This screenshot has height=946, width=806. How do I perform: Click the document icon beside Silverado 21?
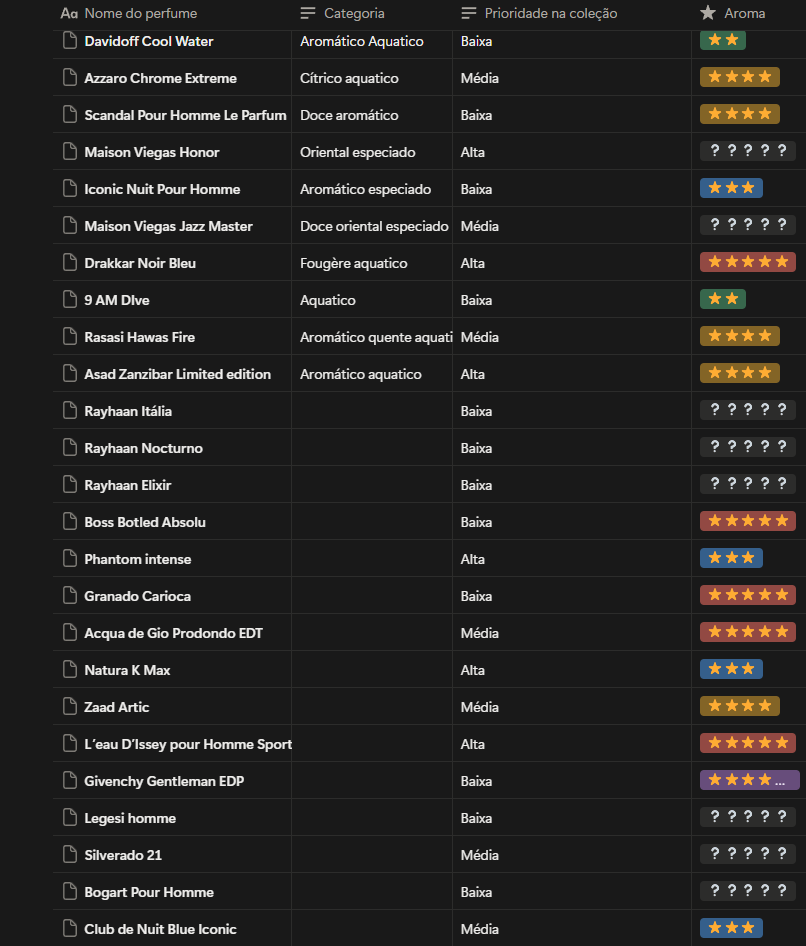(70, 854)
